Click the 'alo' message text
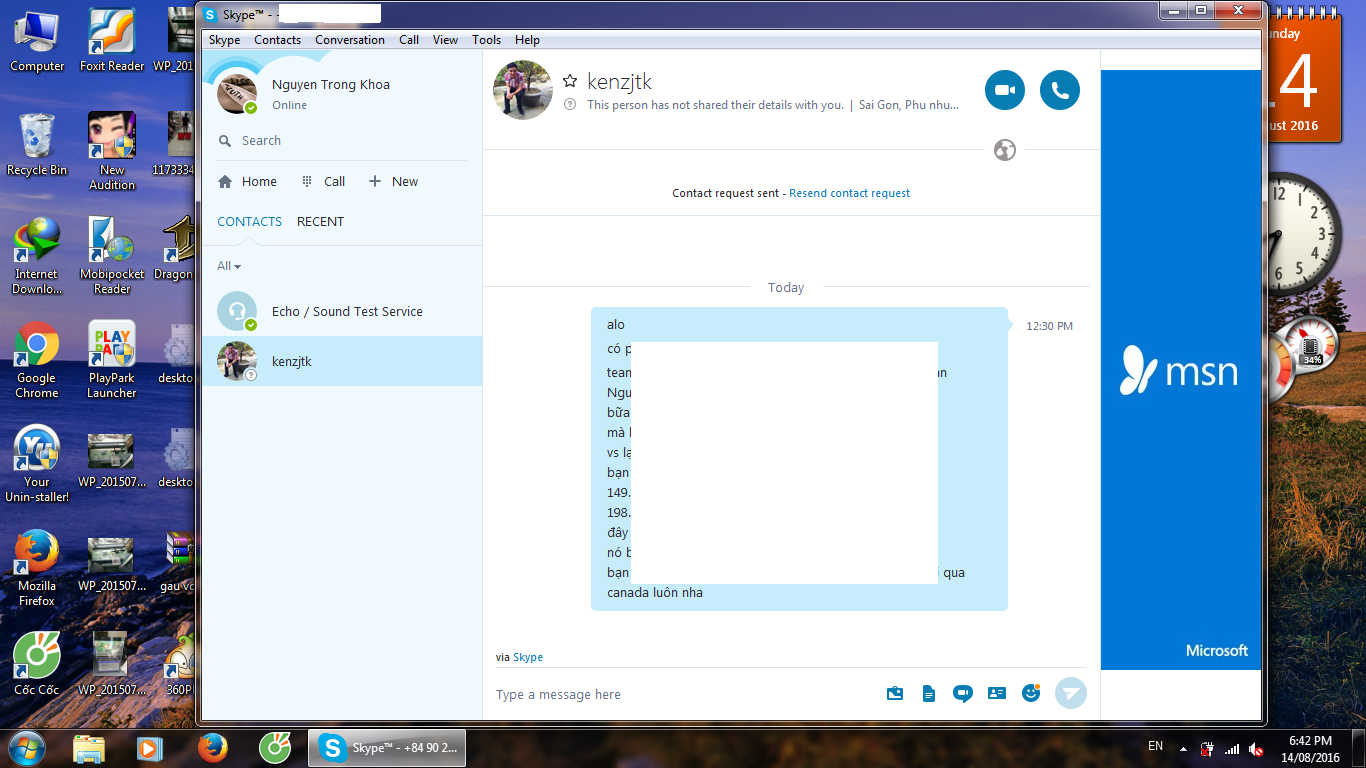 [x=616, y=325]
